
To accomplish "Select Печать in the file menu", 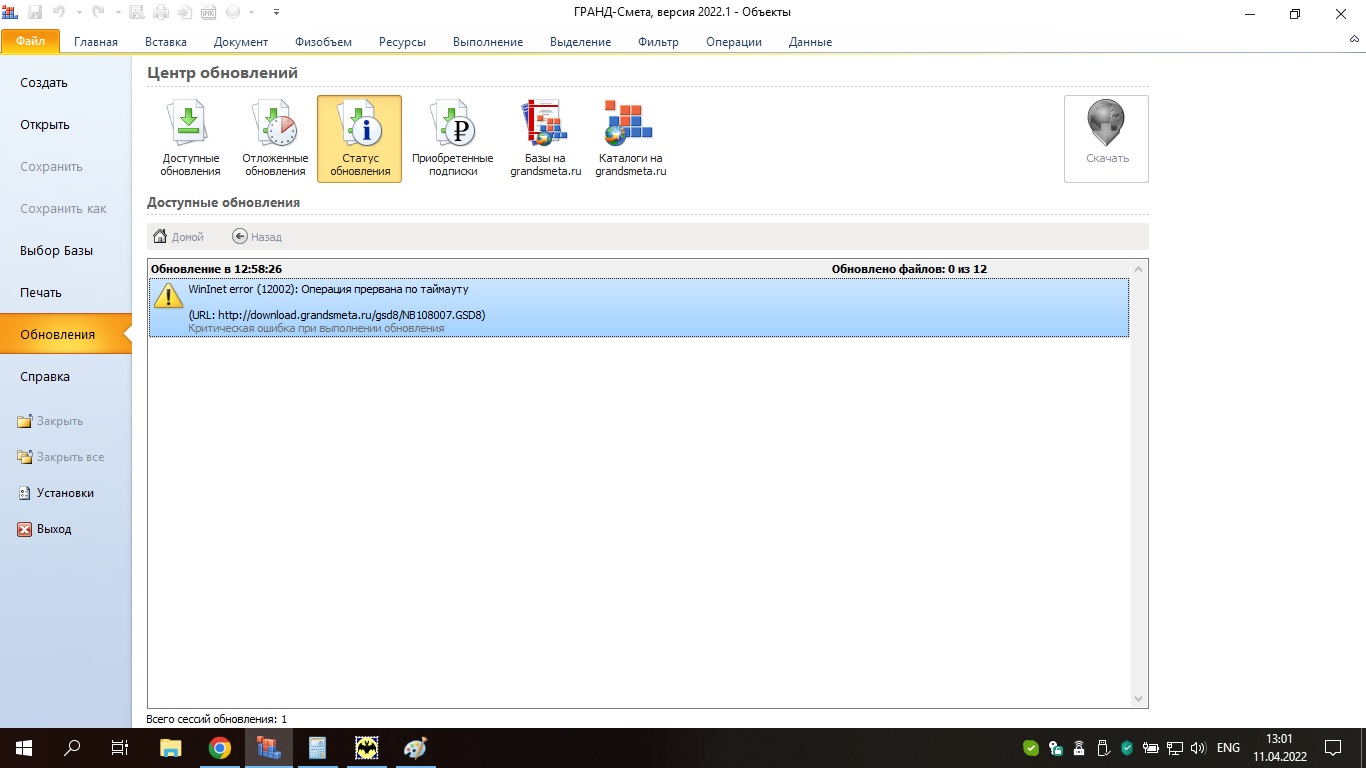I will click(65, 293).
